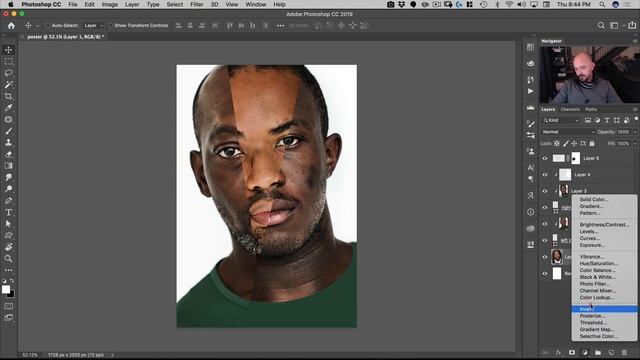Open the Apple menu
Screen dimensions: 640x360
click(11, 4)
